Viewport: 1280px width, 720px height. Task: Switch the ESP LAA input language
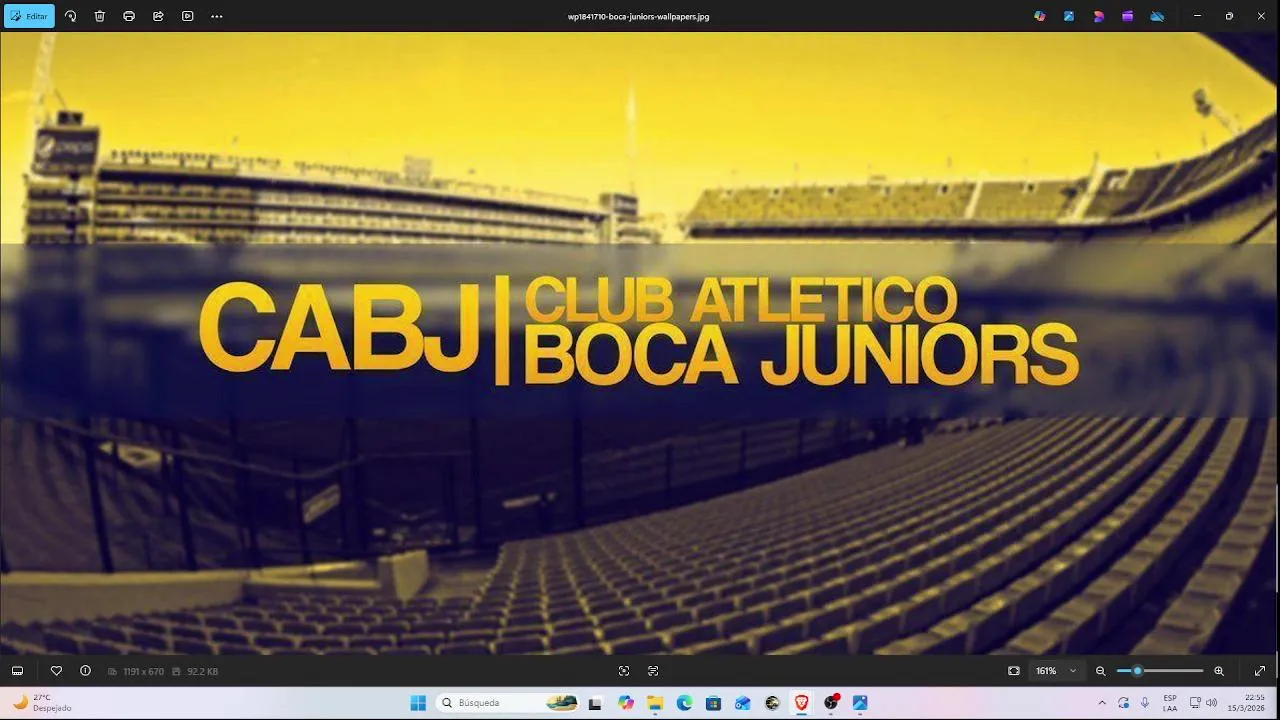(1170, 703)
